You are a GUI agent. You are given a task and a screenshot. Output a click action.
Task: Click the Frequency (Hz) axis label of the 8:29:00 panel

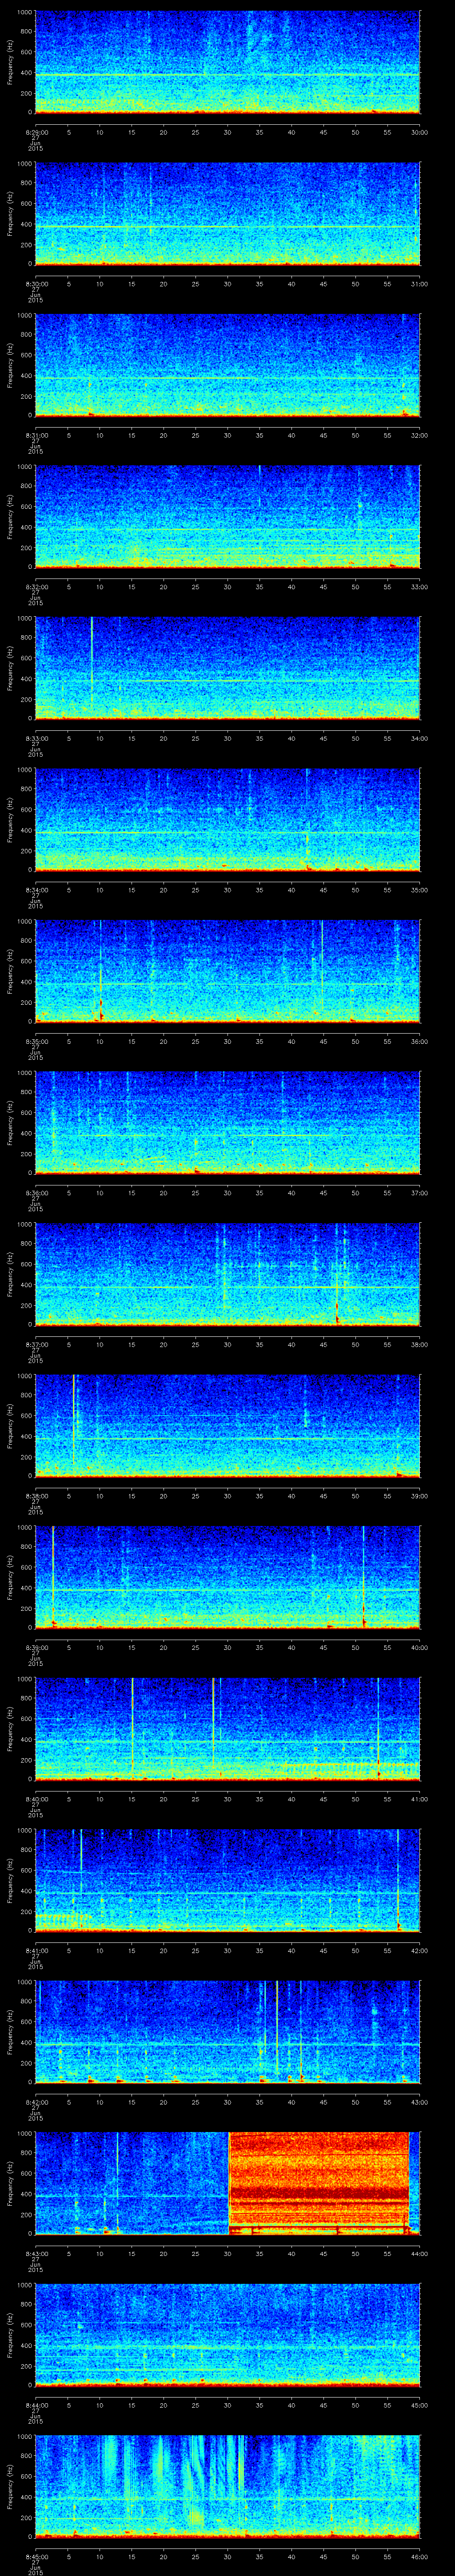click(10, 62)
